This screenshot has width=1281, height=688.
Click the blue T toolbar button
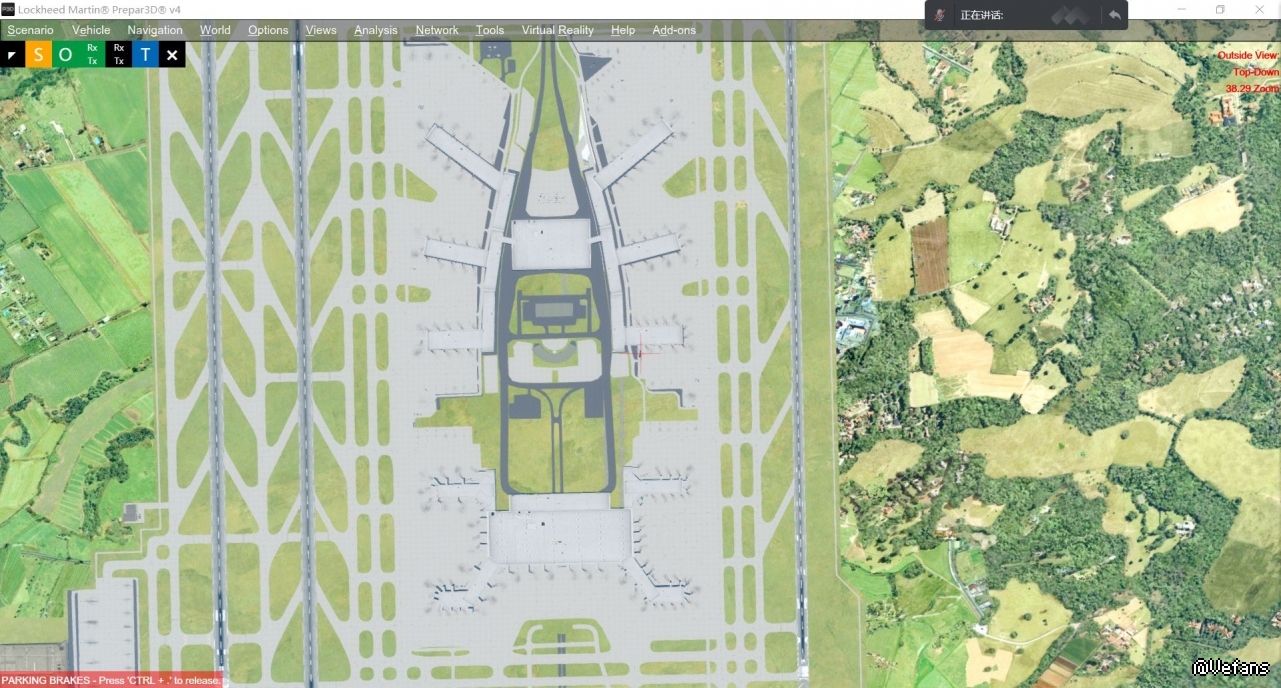point(145,54)
